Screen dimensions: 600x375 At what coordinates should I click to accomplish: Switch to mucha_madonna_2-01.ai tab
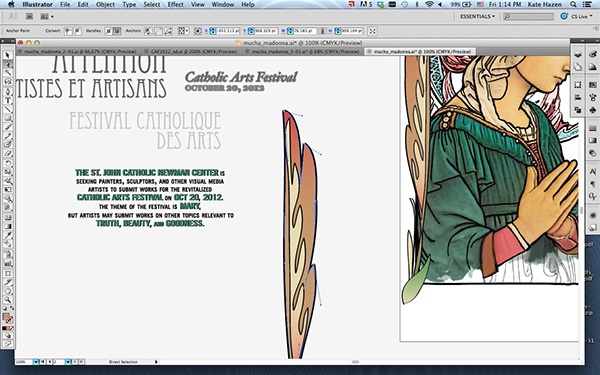(80, 51)
